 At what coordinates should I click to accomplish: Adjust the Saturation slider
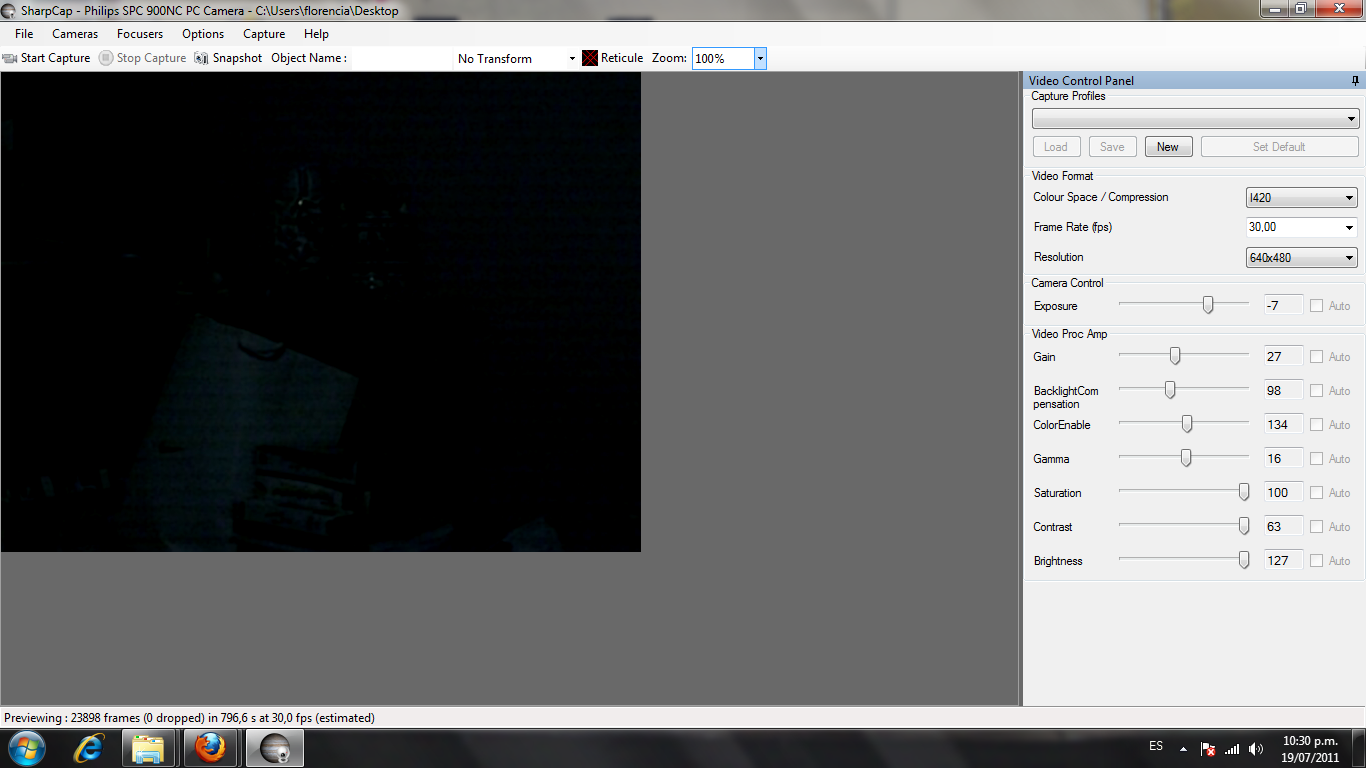tap(1244, 492)
